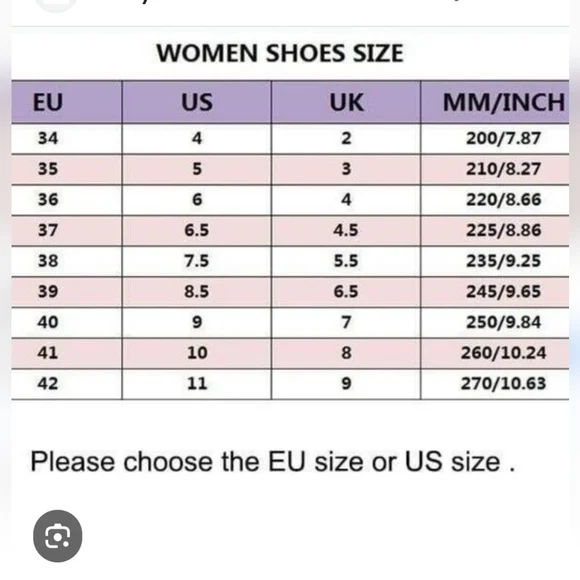The image size is (580, 580).
Task: Select the MM/INCH column header
Action: coord(495,102)
